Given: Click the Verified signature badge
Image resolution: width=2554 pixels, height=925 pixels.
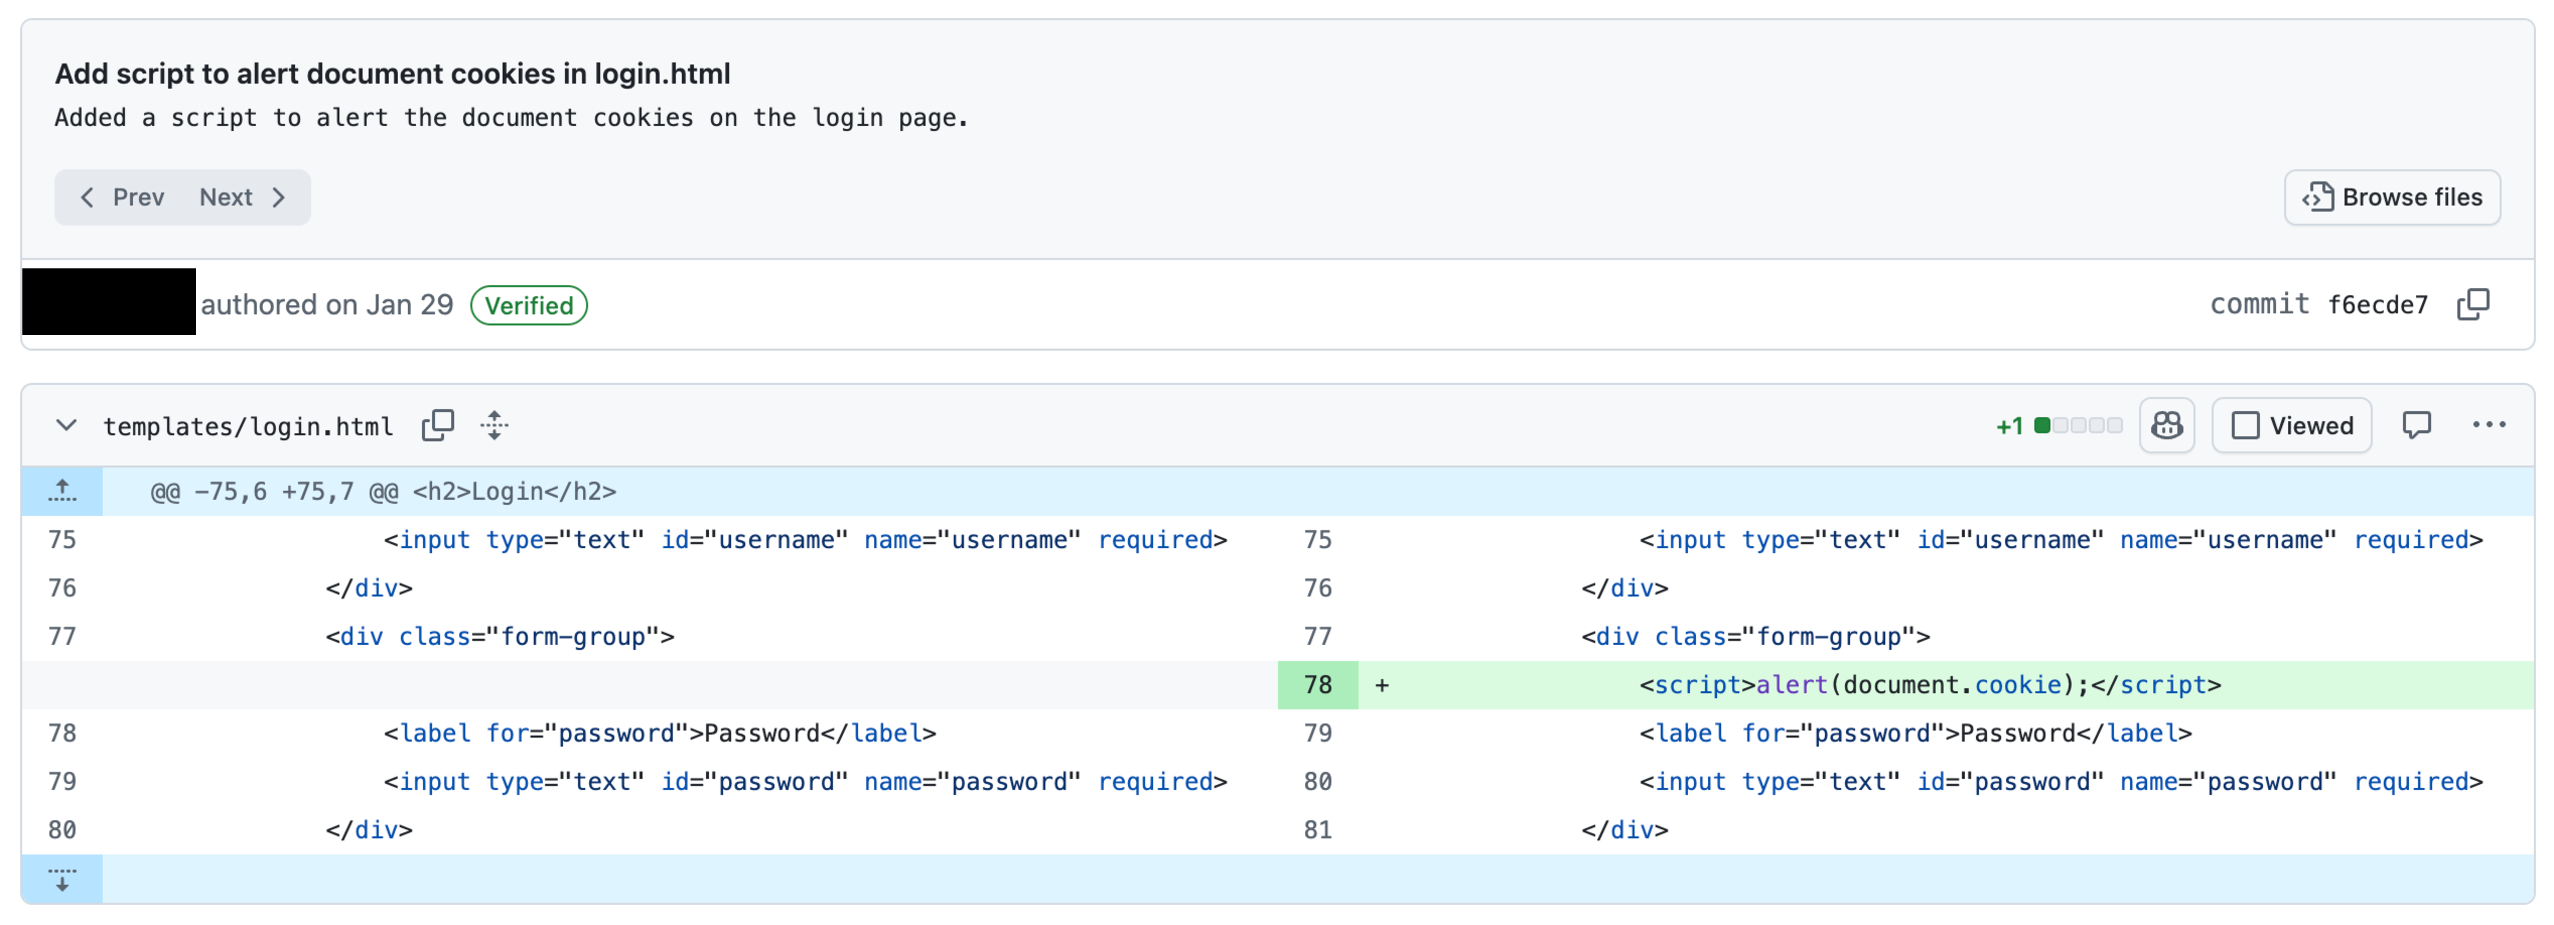Looking at the screenshot, I should click(528, 305).
